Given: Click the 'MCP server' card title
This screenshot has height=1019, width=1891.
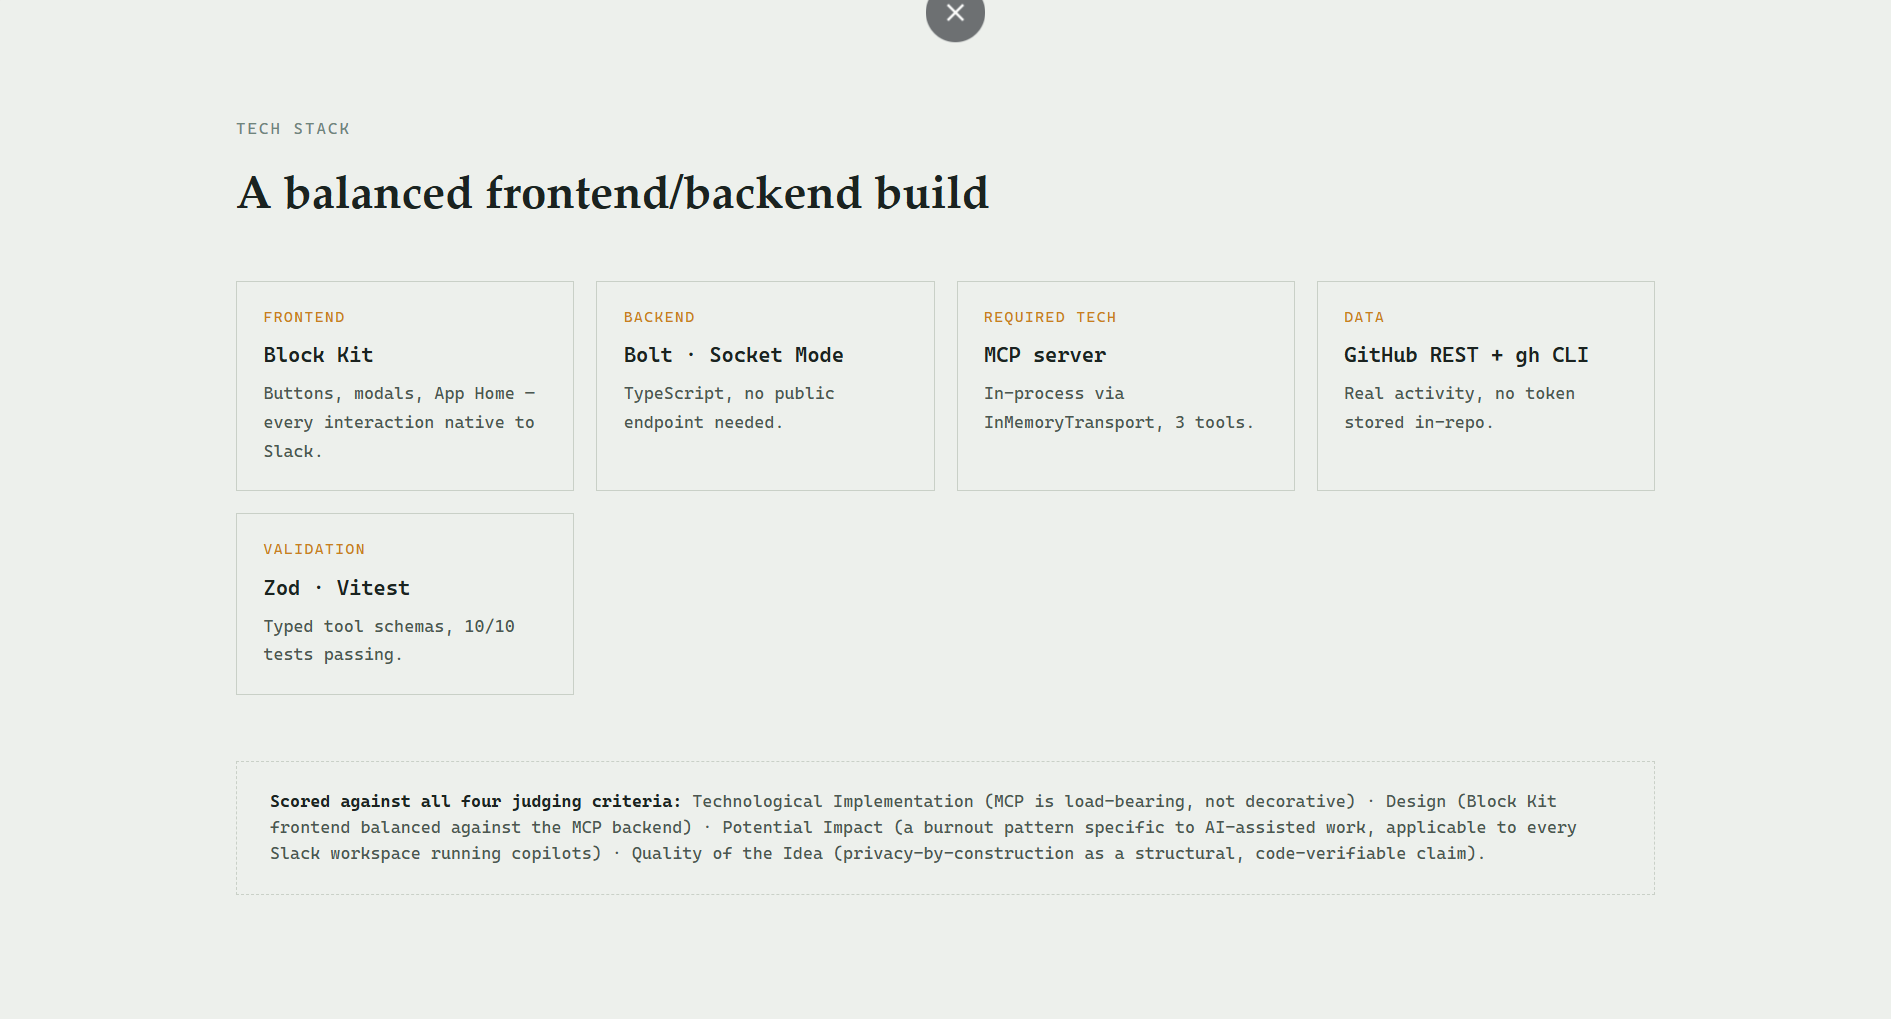Looking at the screenshot, I should pos(1045,355).
